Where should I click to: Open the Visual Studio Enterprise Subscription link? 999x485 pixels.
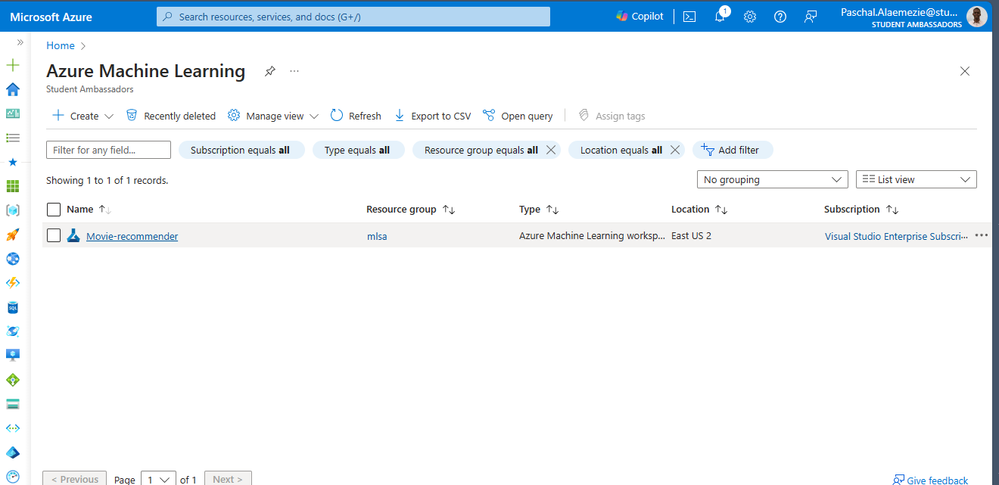(x=896, y=236)
